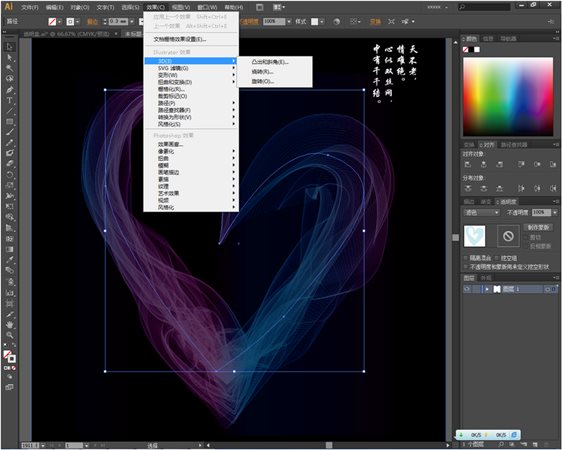Toggle the 挖空组 checkbox
Viewport: 562px width, 450px height.
pos(497,258)
